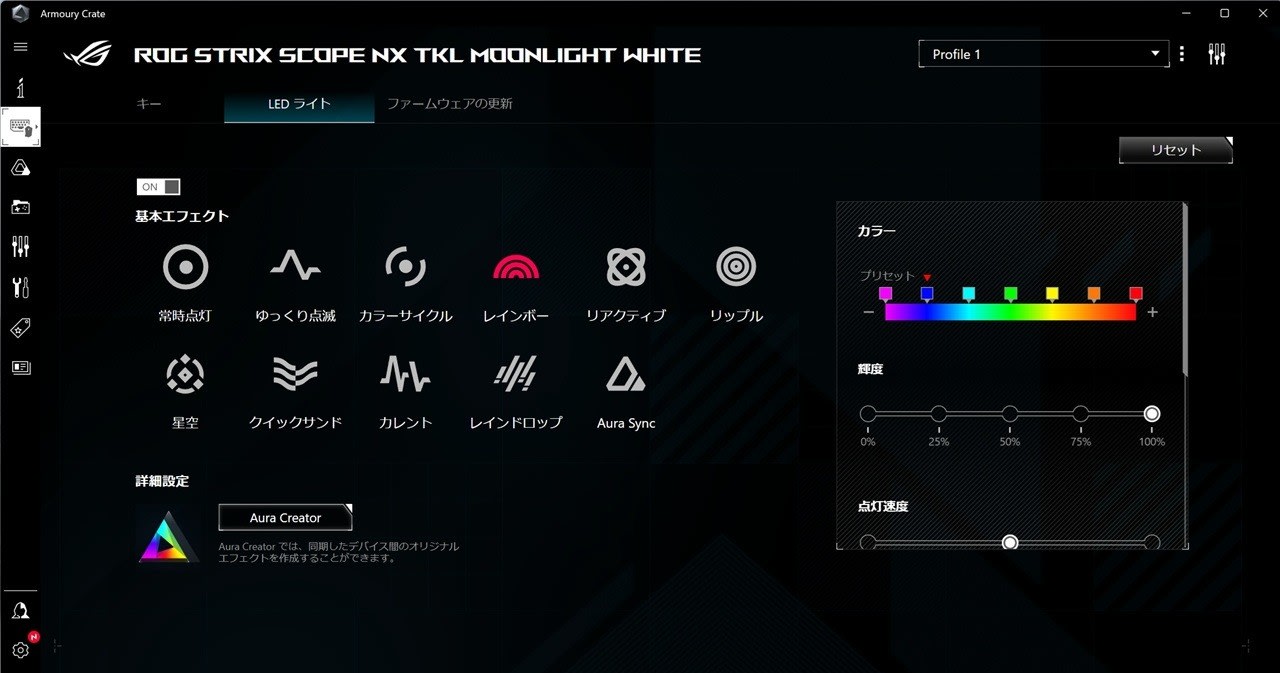Click the Aura Creator prism icon

(168, 537)
